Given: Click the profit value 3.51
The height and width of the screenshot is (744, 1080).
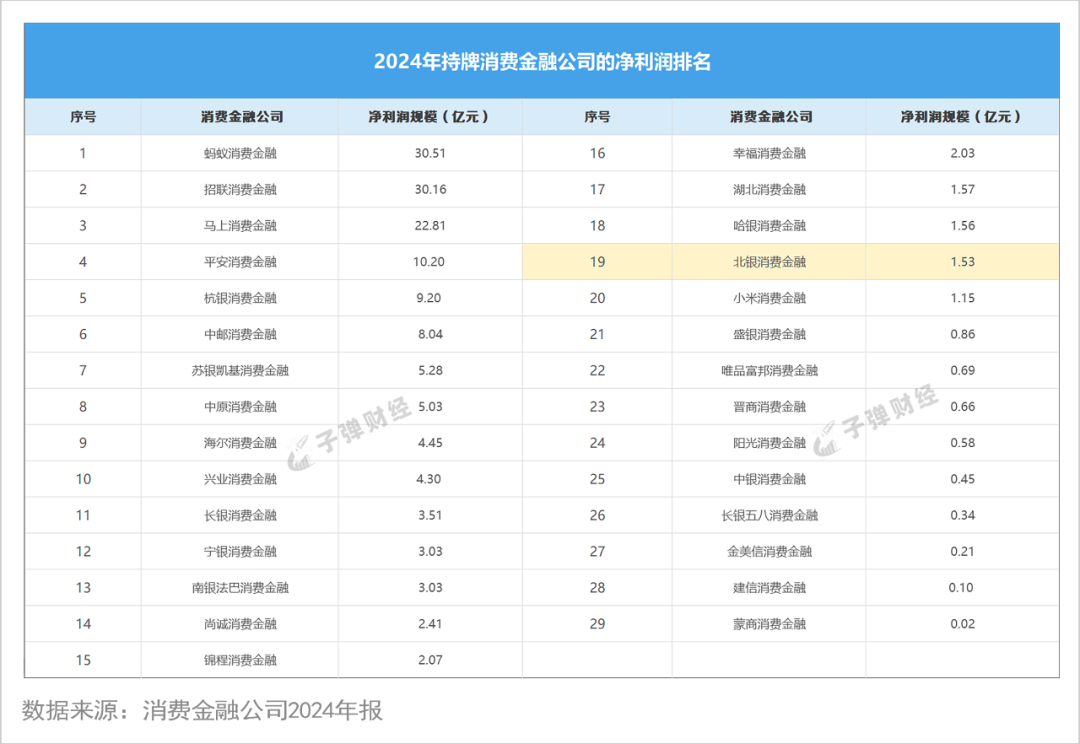Looking at the screenshot, I should pyautogui.click(x=430, y=515).
